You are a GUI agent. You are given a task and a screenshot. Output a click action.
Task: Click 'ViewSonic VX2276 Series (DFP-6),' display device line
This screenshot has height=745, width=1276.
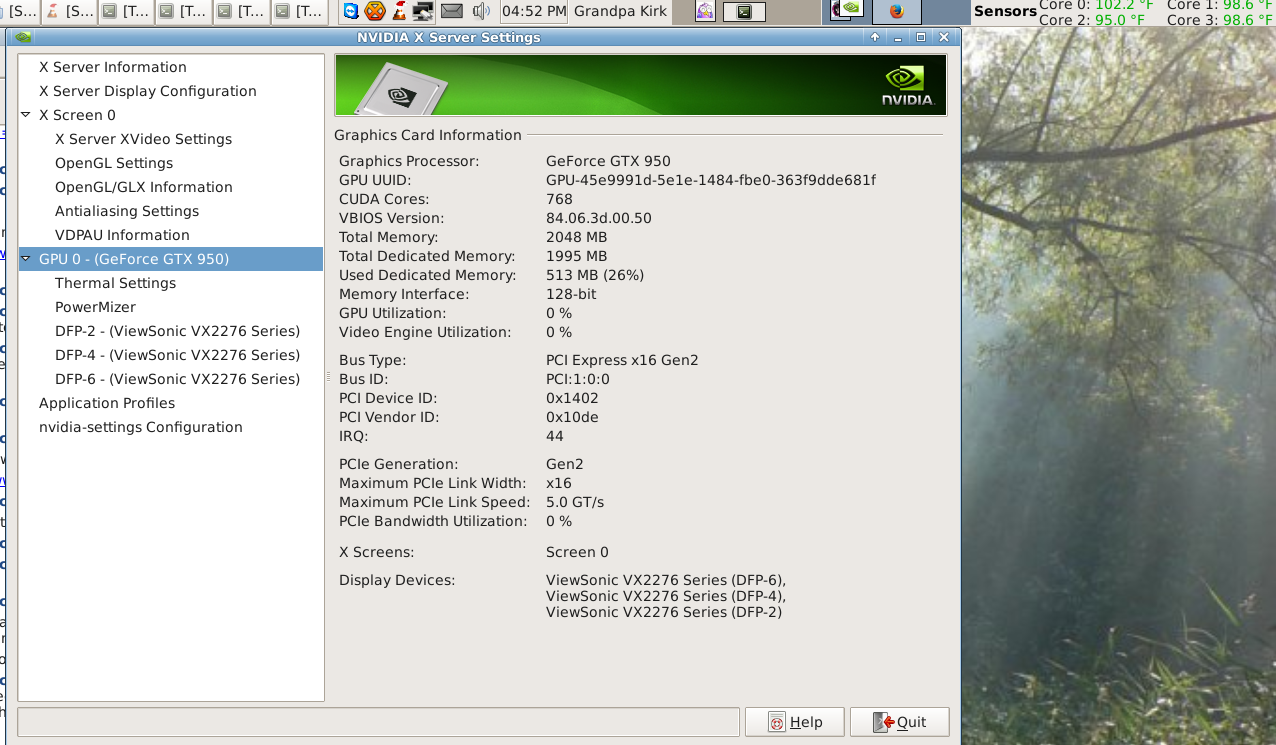pyautogui.click(x=666, y=580)
